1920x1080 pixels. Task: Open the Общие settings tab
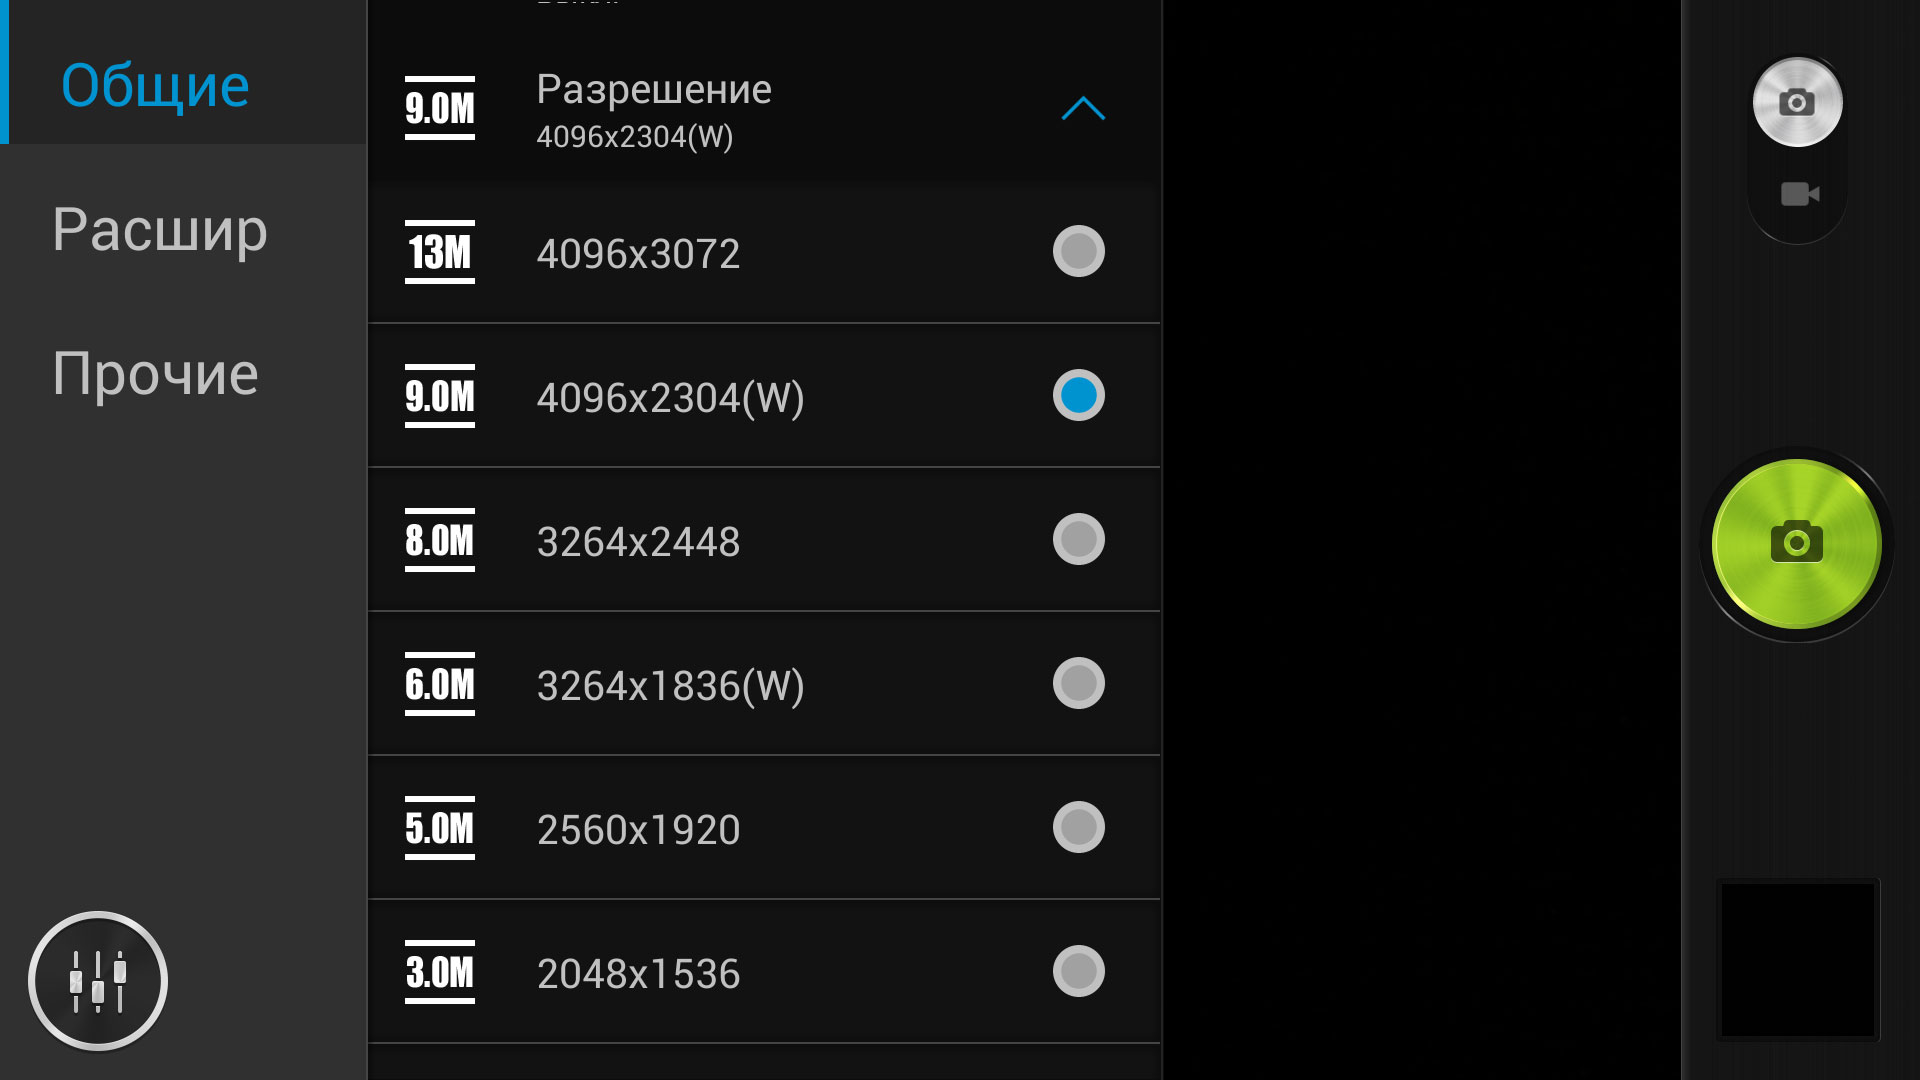coord(155,86)
